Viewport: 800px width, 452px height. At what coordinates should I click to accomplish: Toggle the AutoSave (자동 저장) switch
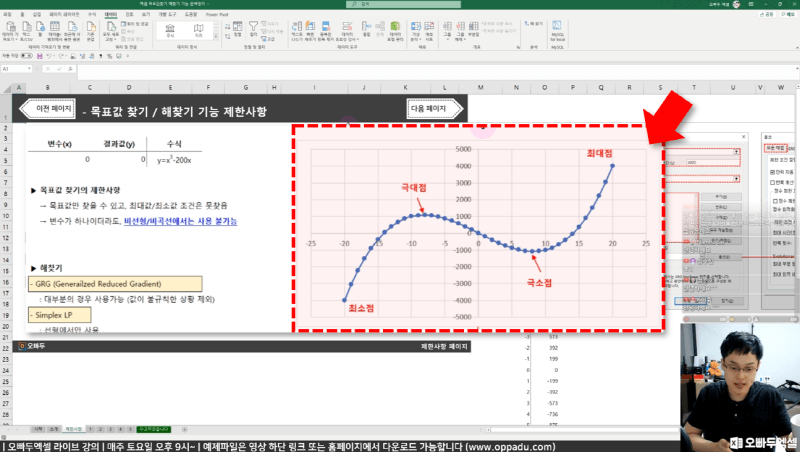tap(26, 56)
